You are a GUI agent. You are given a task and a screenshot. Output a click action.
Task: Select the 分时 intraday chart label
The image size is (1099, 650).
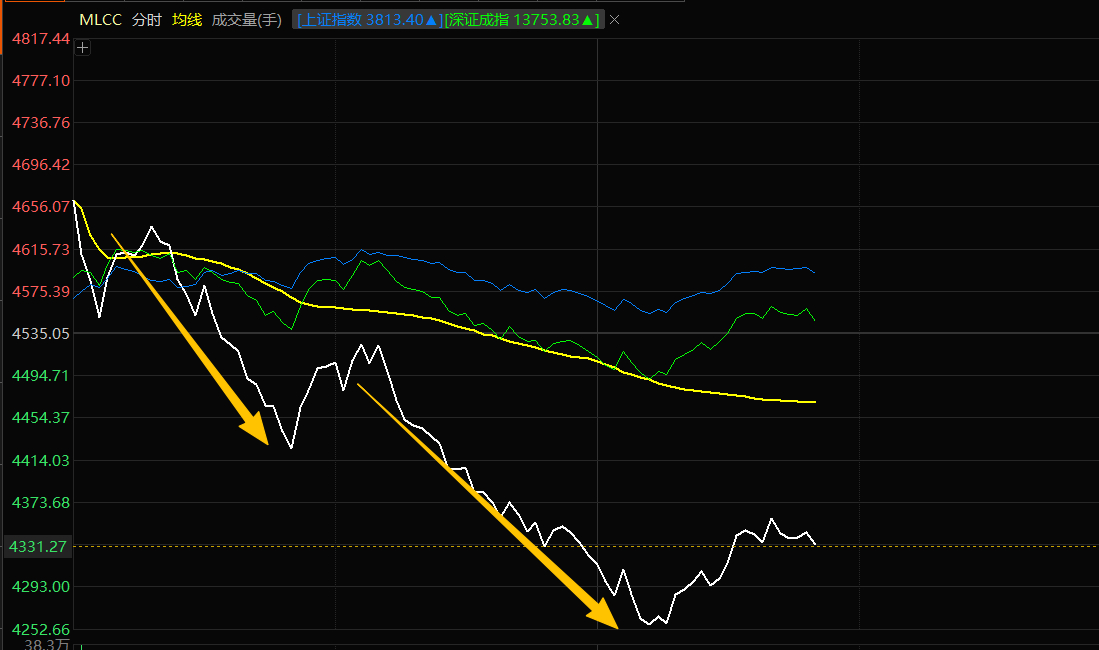[x=146, y=20]
